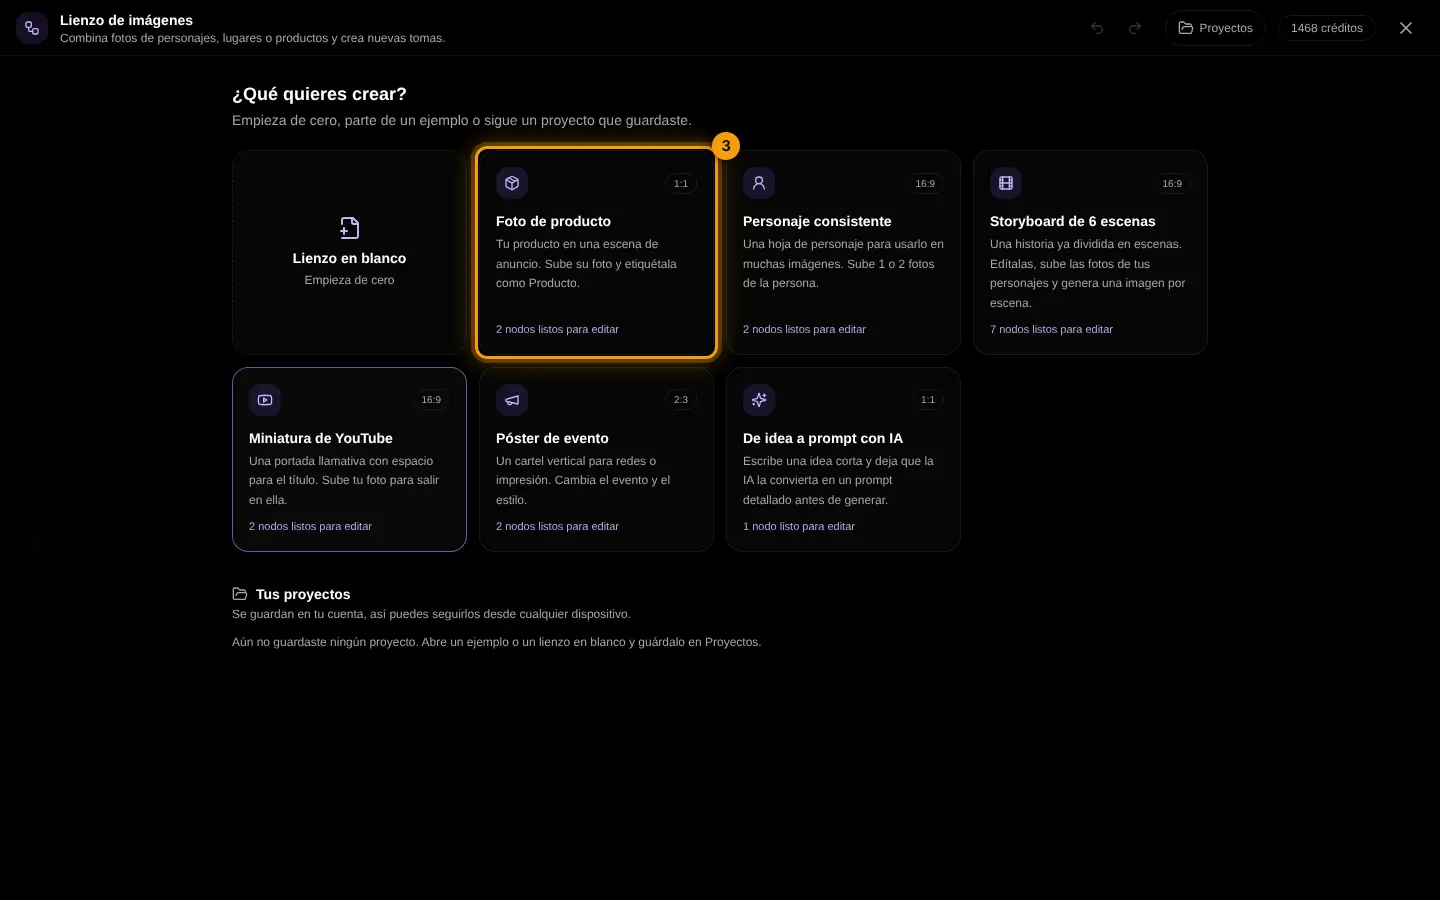Click the blank file icon in Lienzo en blanco

[x=349, y=228]
